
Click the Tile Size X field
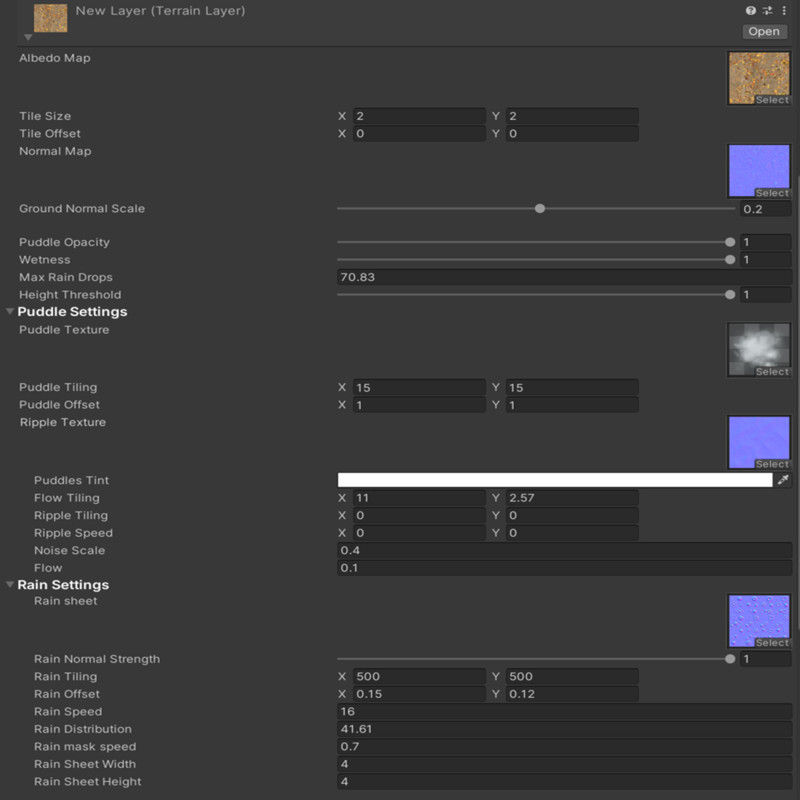419,116
